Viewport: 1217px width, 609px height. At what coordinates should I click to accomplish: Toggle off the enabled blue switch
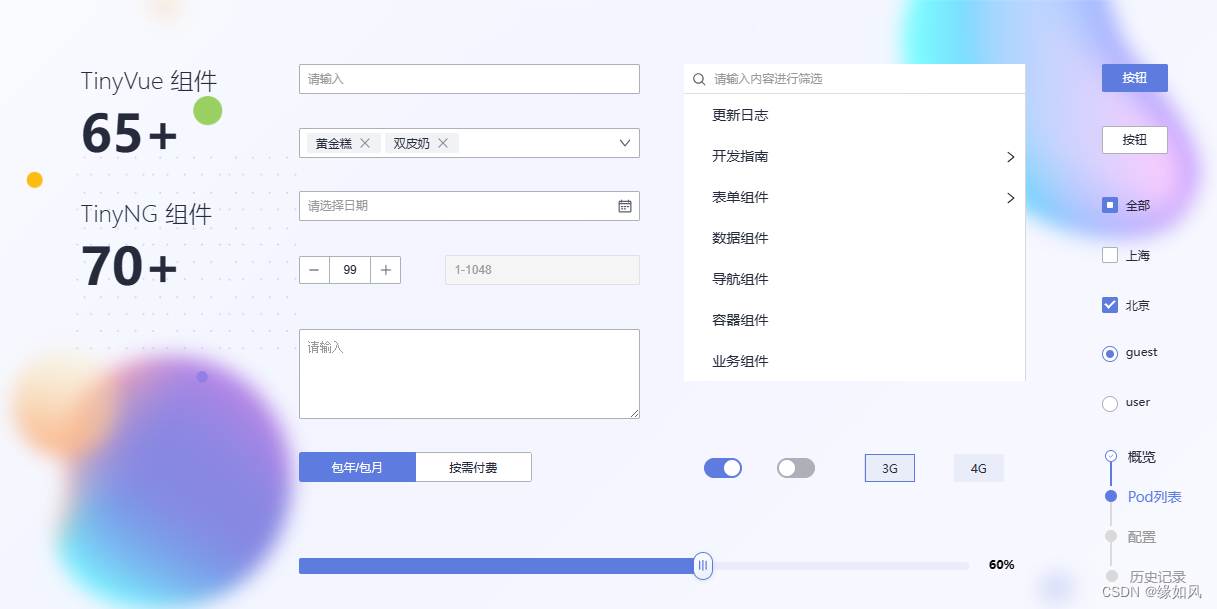pos(722,467)
